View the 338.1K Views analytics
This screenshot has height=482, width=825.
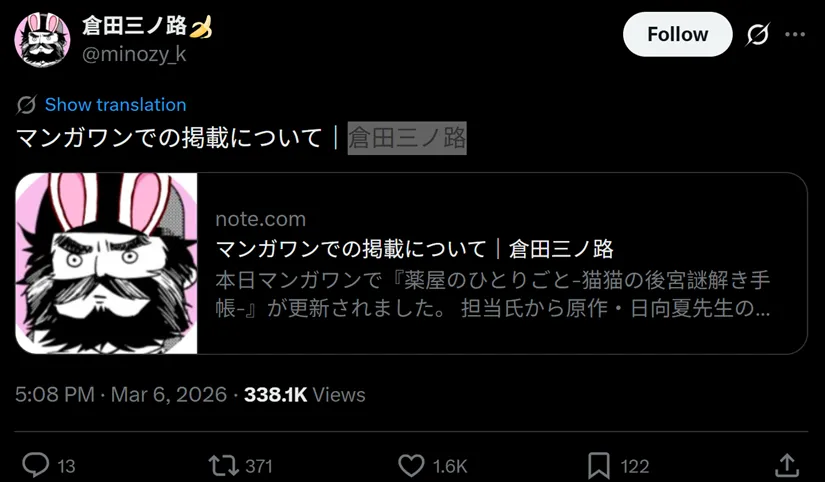coord(305,395)
